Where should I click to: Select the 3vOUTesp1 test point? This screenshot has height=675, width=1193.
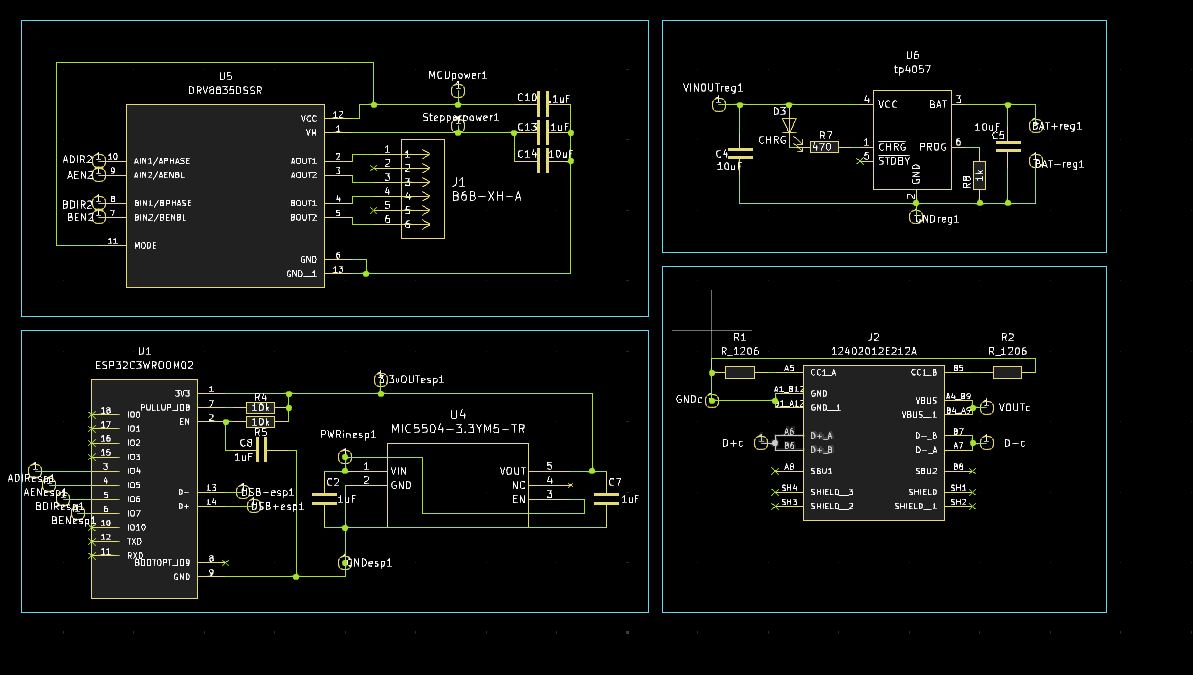pos(381,379)
